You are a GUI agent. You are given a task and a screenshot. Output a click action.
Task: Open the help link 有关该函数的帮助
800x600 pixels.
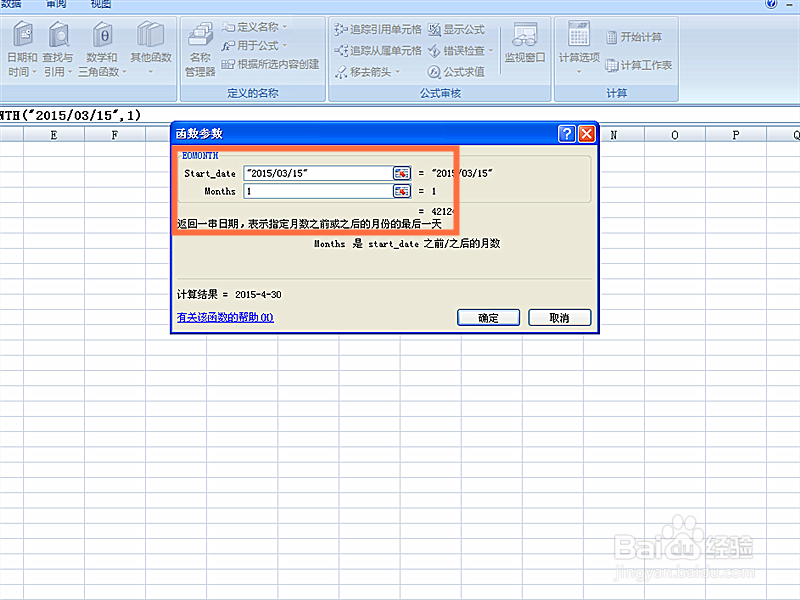[225, 317]
